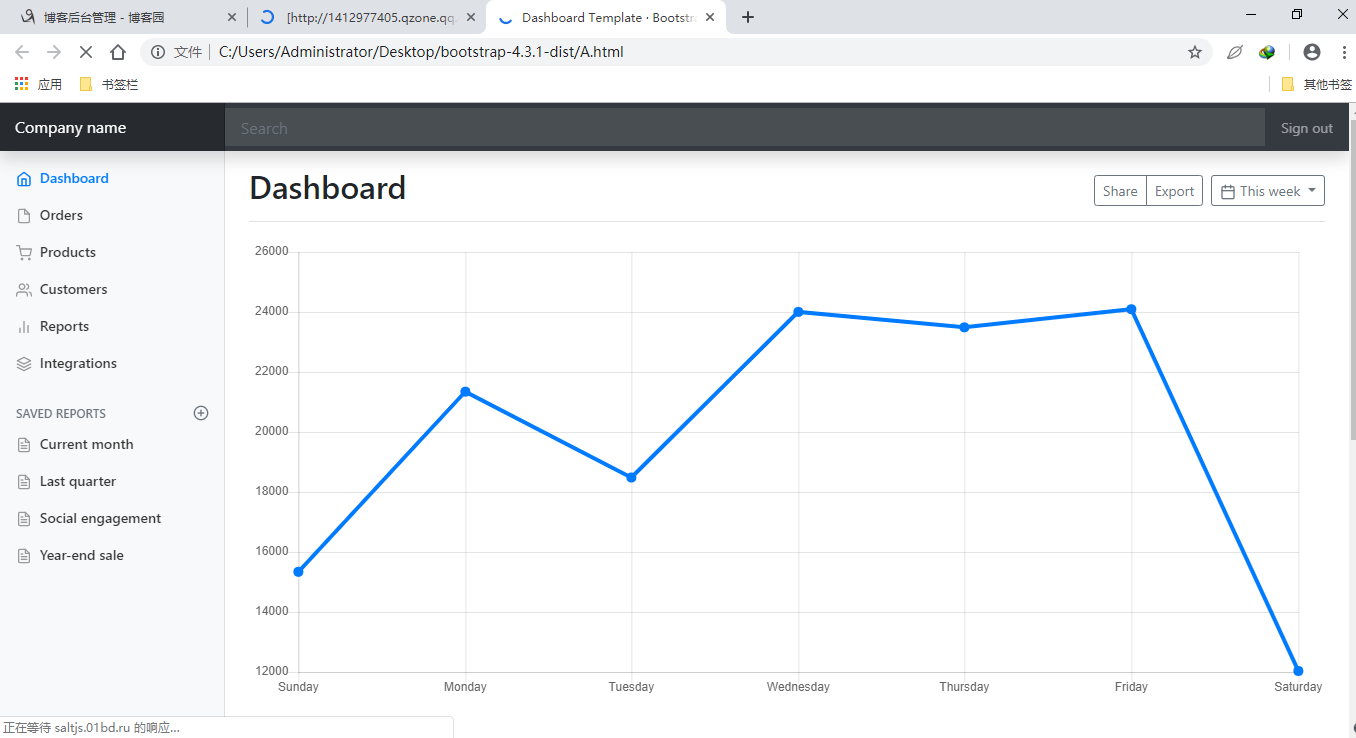Open the 书签栏 bookmarks folder
This screenshot has width=1356, height=738.
108,85
